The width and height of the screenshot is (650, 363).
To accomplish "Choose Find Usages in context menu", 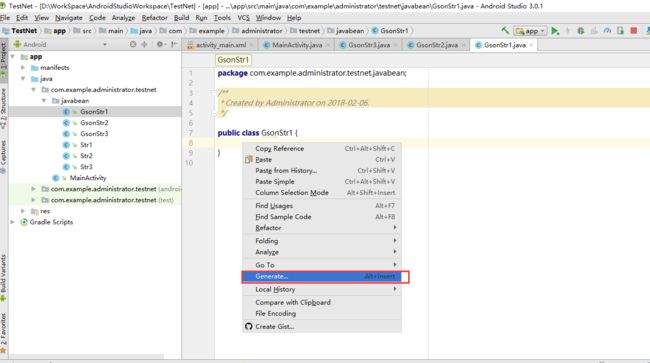I will click(x=322, y=206).
